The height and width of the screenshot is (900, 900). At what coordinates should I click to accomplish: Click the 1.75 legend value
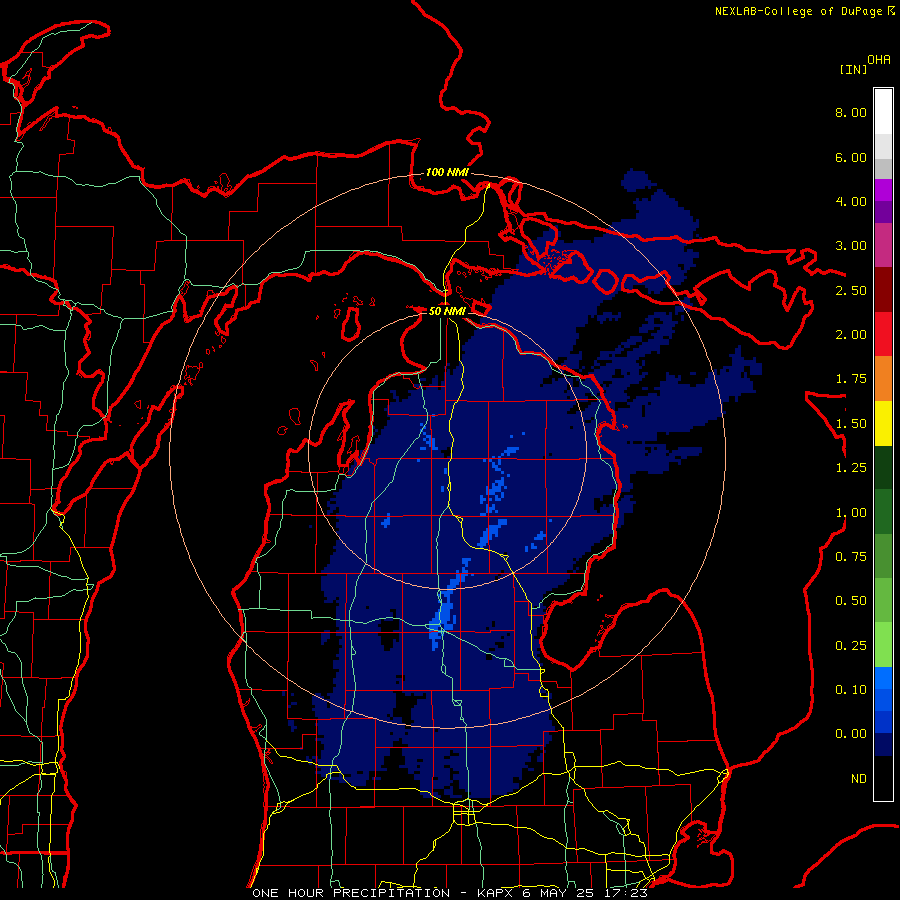[x=851, y=379]
